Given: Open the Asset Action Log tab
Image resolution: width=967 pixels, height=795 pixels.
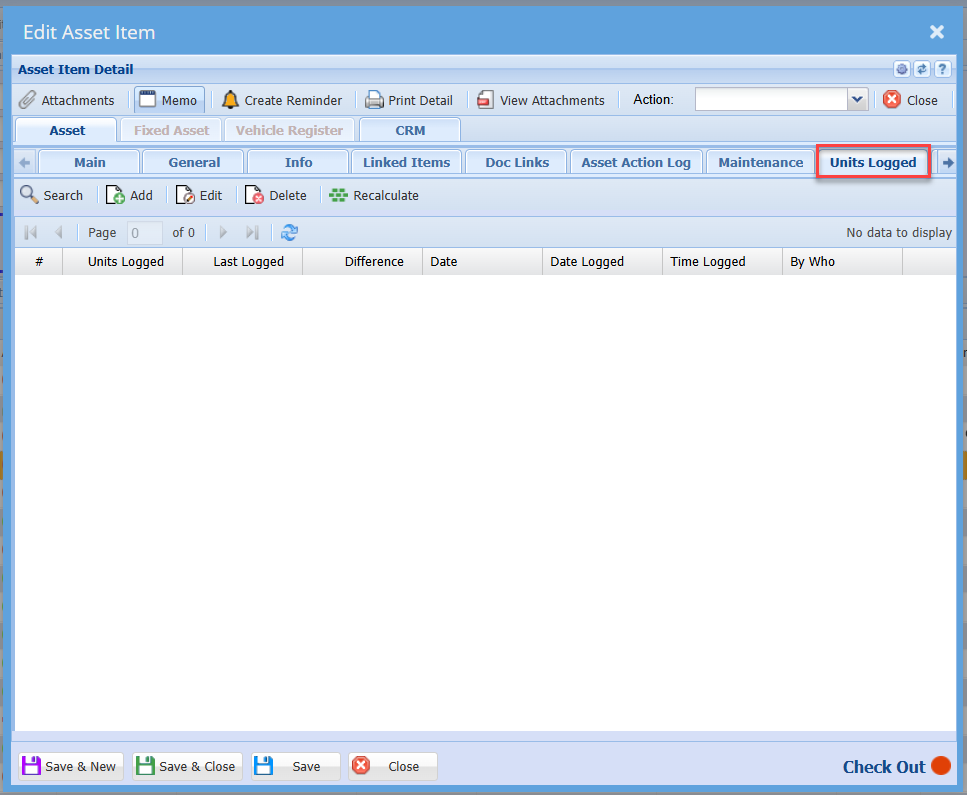Looking at the screenshot, I should click(636, 162).
